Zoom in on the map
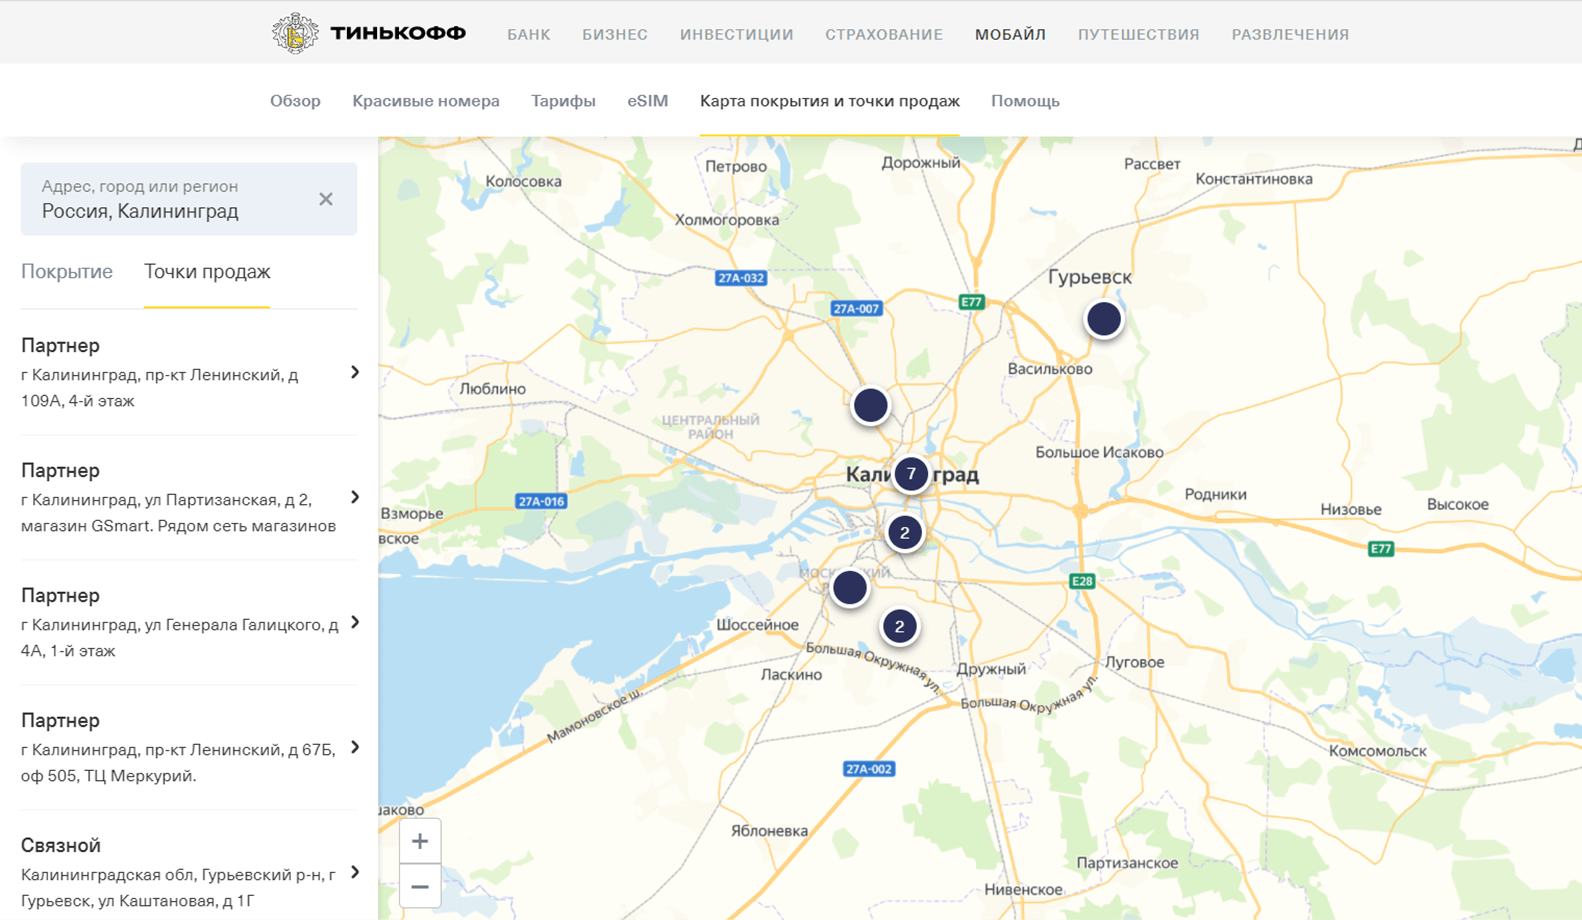The height and width of the screenshot is (920, 1582). pyautogui.click(x=420, y=841)
